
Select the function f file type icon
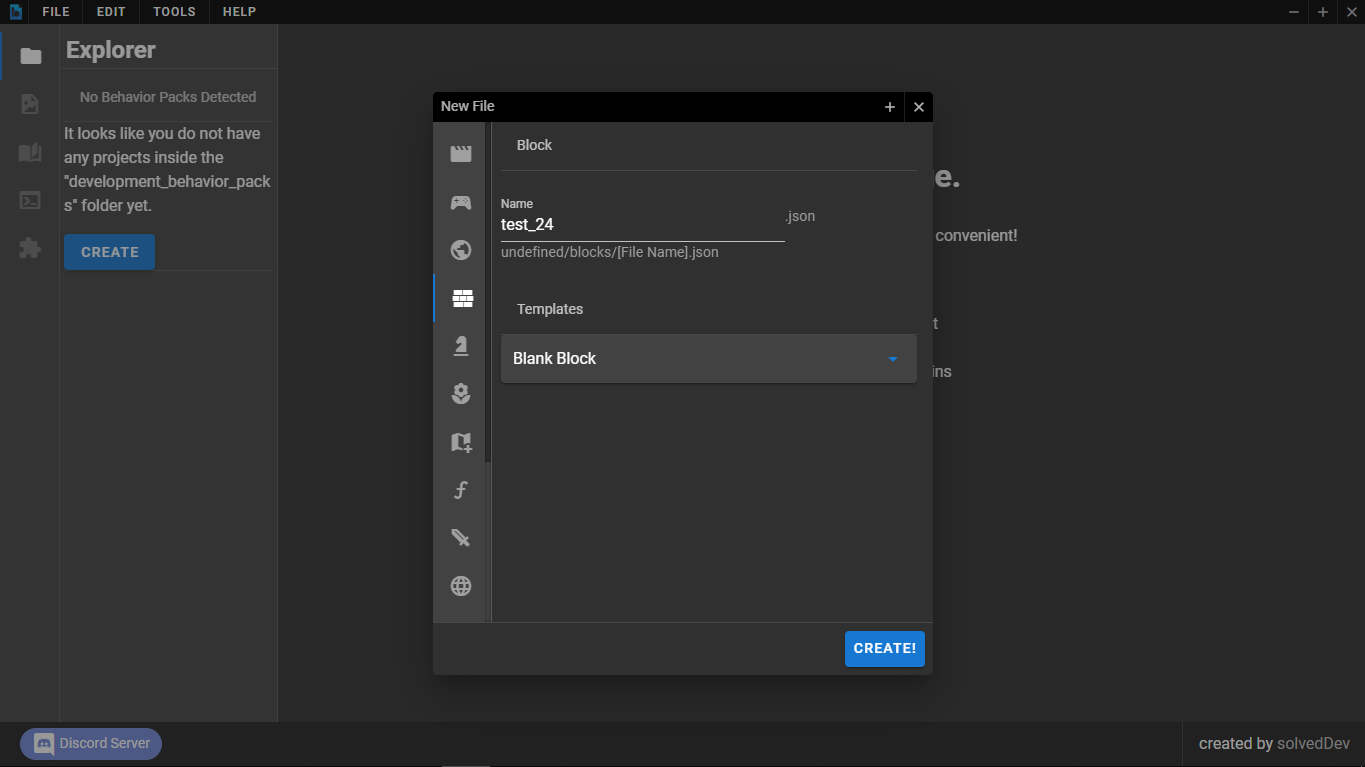460,490
